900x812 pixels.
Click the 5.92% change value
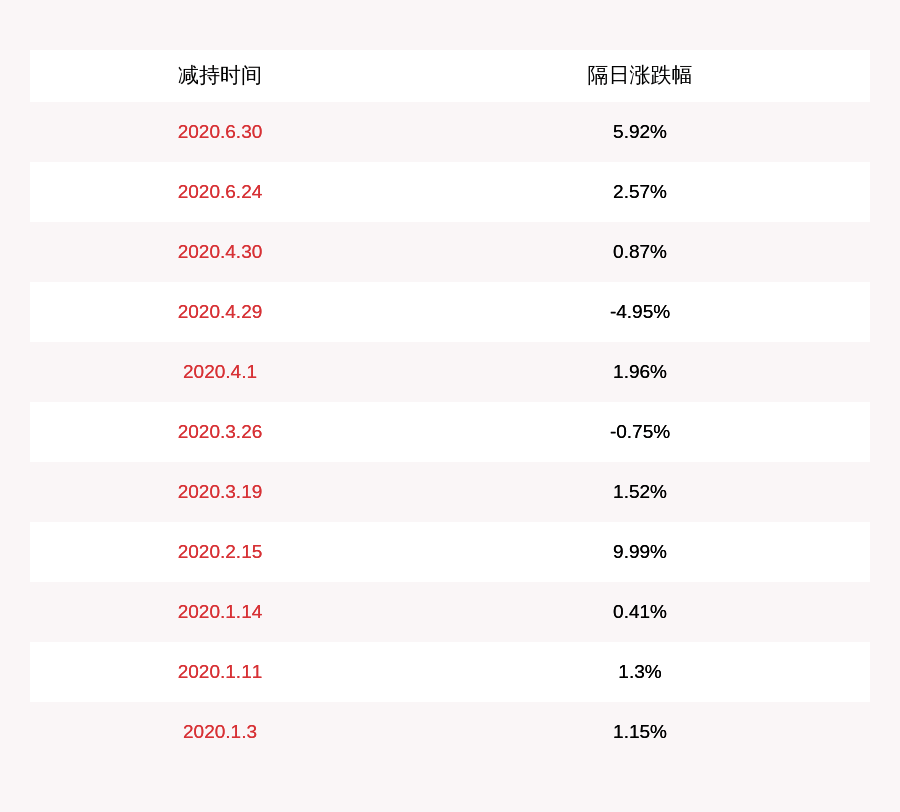(x=640, y=132)
